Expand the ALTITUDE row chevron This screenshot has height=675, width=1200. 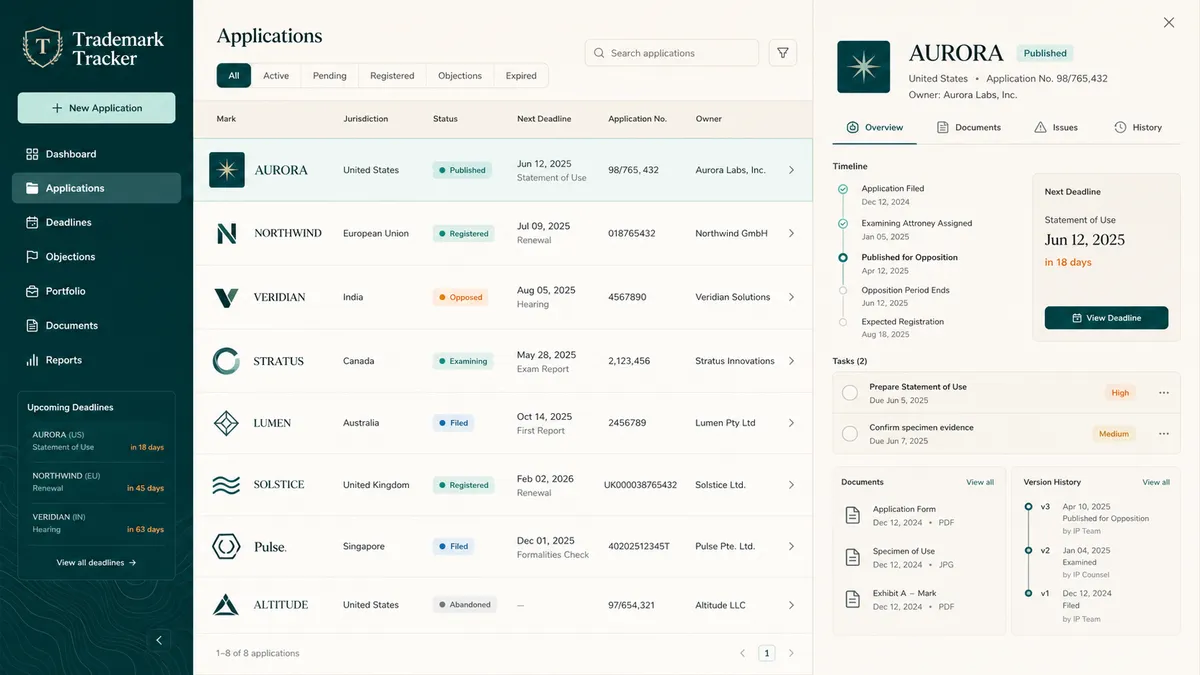pos(791,605)
